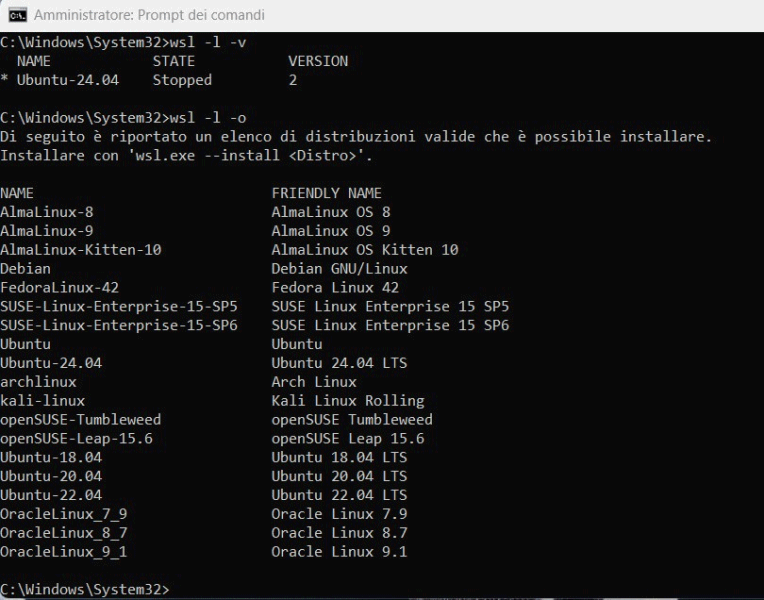Screen dimensions: 764x600
Task: Click the 'Ubuntu 18.04 LTS' friendly name
Action: click(x=340, y=458)
